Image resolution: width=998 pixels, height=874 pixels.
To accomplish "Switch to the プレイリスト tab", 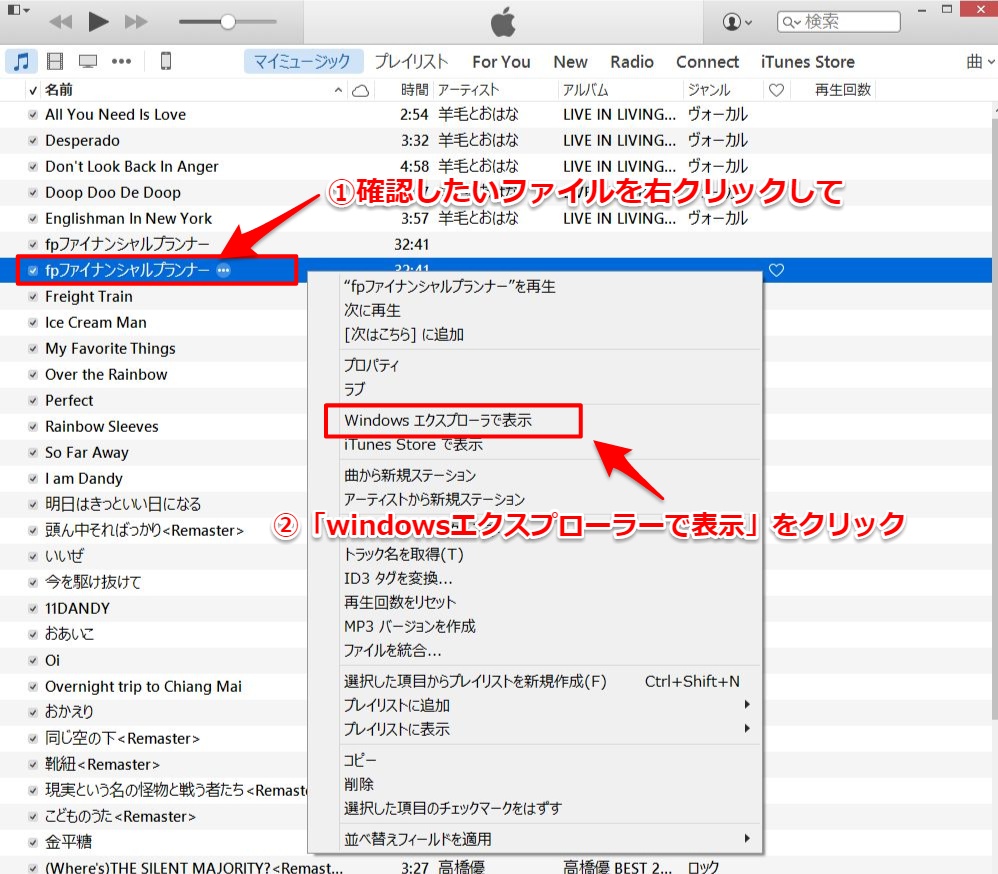I will 411,62.
